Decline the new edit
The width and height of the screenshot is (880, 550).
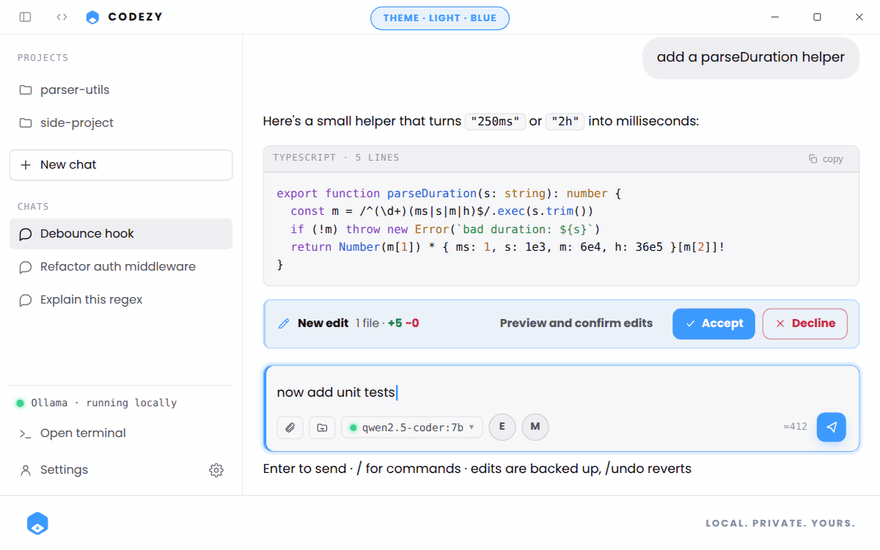click(x=805, y=324)
